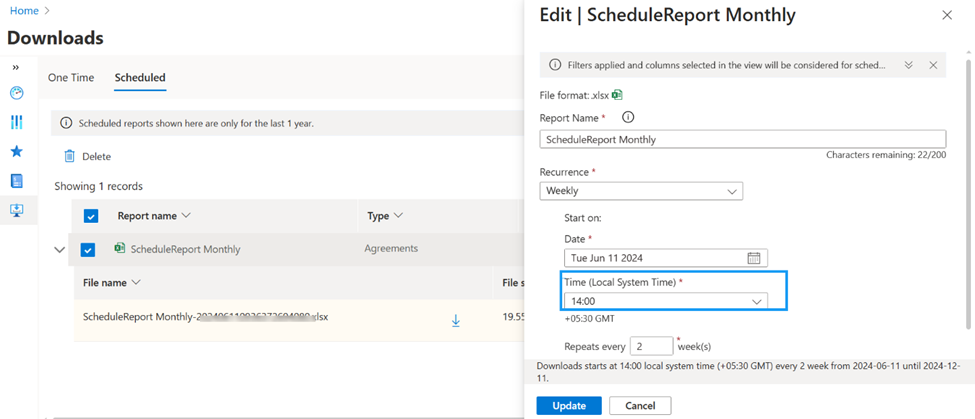The height and width of the screenshot is (419, 975).
Task: Expand the sidebar navigation menu
Action: [16, 67]
